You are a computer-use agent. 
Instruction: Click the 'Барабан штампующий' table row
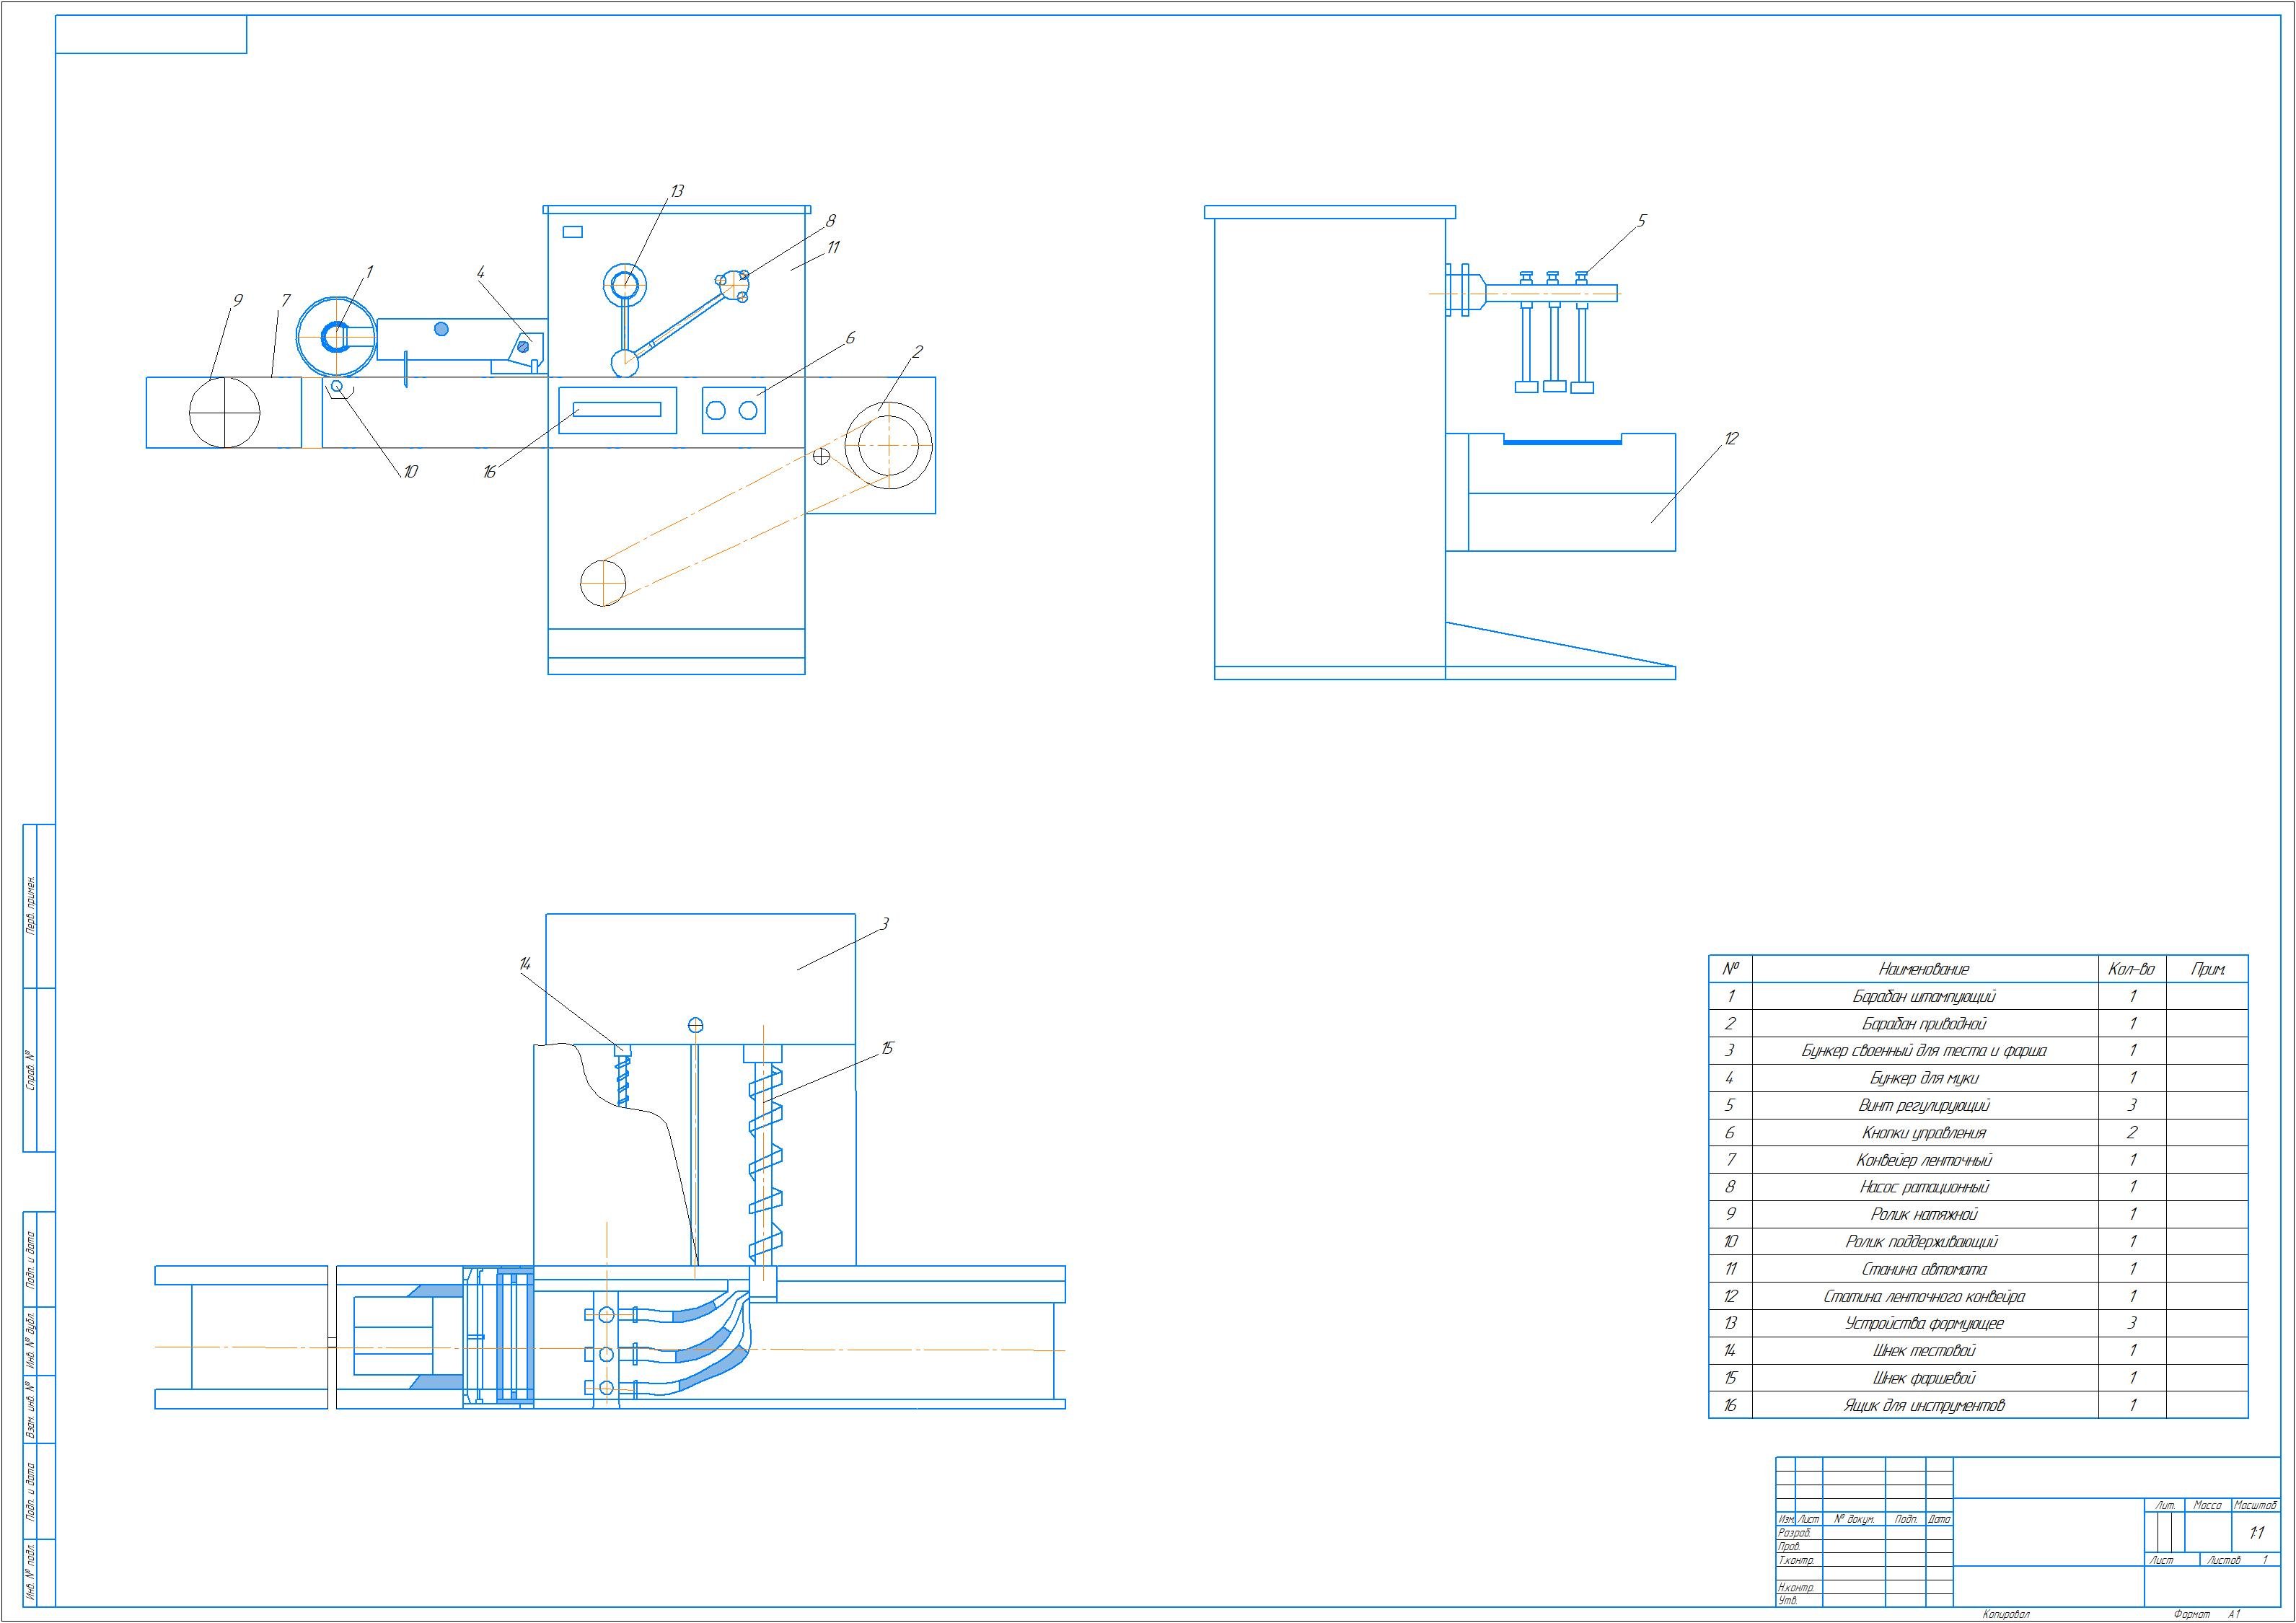pos(1923,996)
